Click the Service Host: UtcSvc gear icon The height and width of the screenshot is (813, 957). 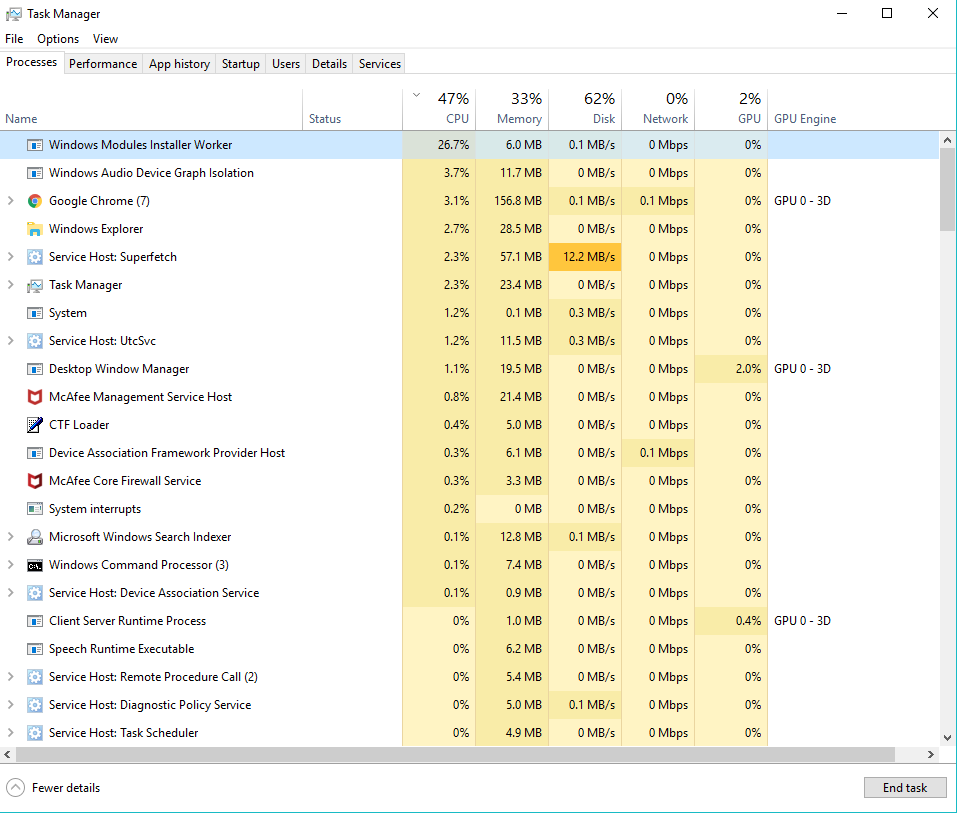(35, 341)
